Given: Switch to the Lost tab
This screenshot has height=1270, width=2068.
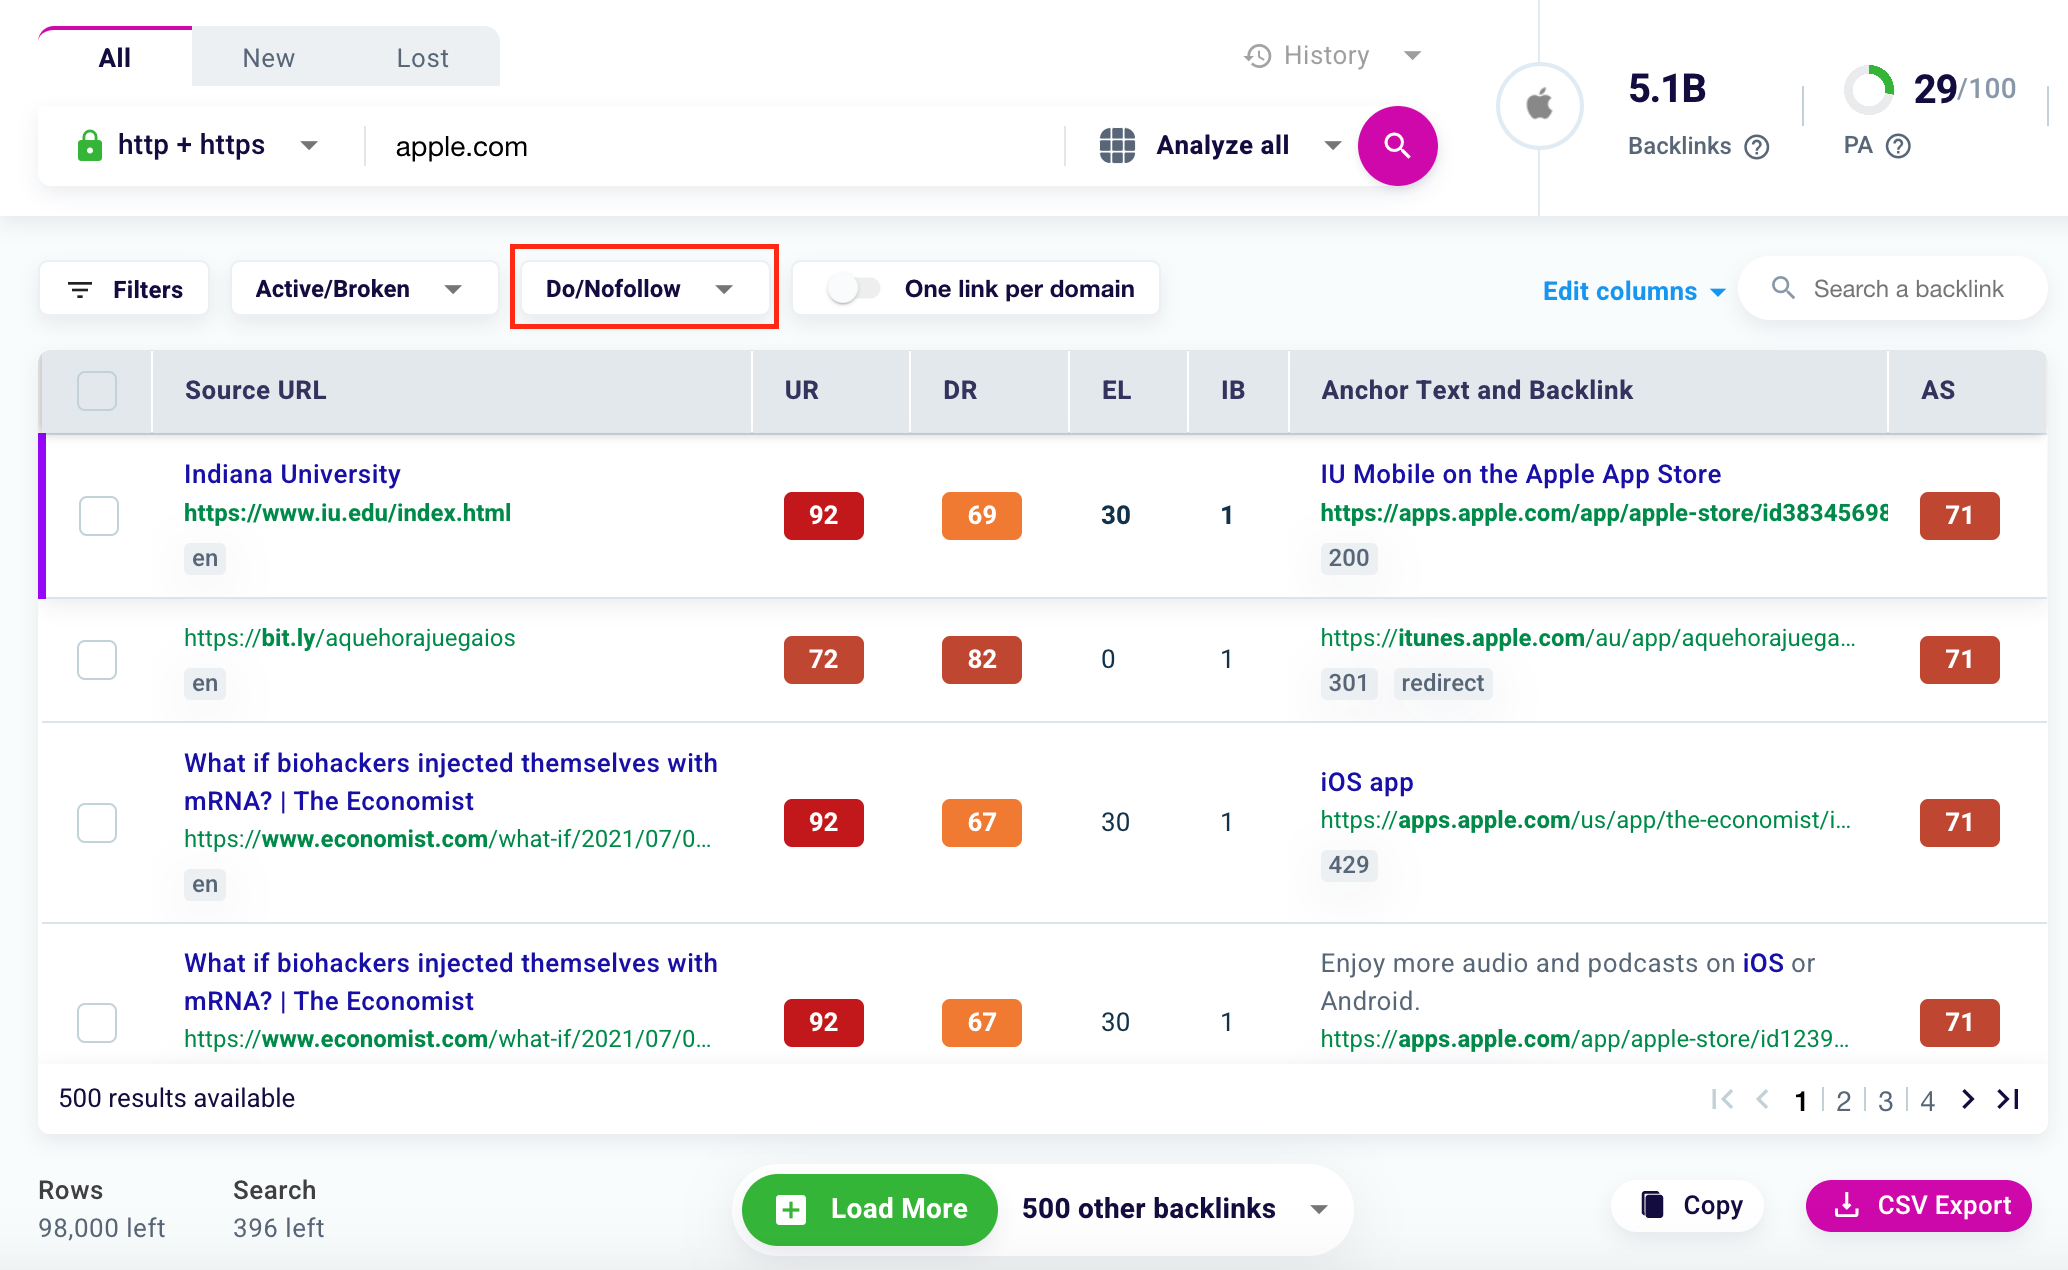Looking at the screenshot, I should (x=422, y=58).
